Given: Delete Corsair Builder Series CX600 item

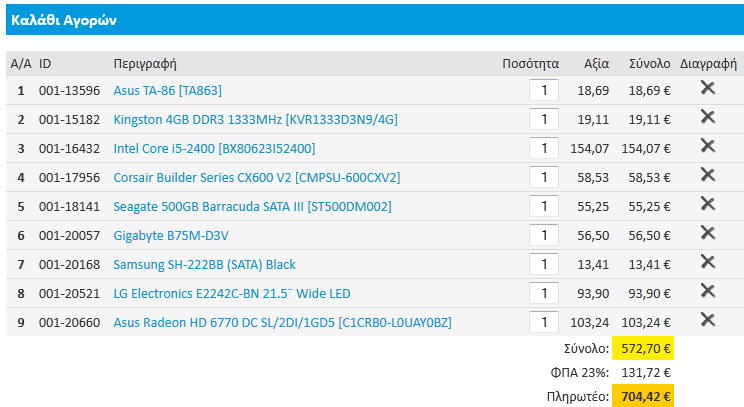Looking at the screenshot, I should coord(707,175).
